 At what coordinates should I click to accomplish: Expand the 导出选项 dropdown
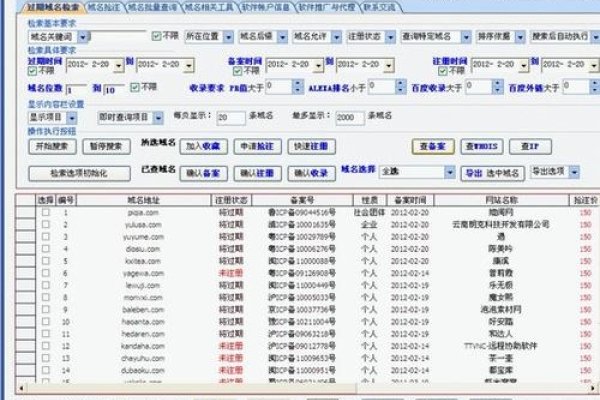tap(574, 172)
